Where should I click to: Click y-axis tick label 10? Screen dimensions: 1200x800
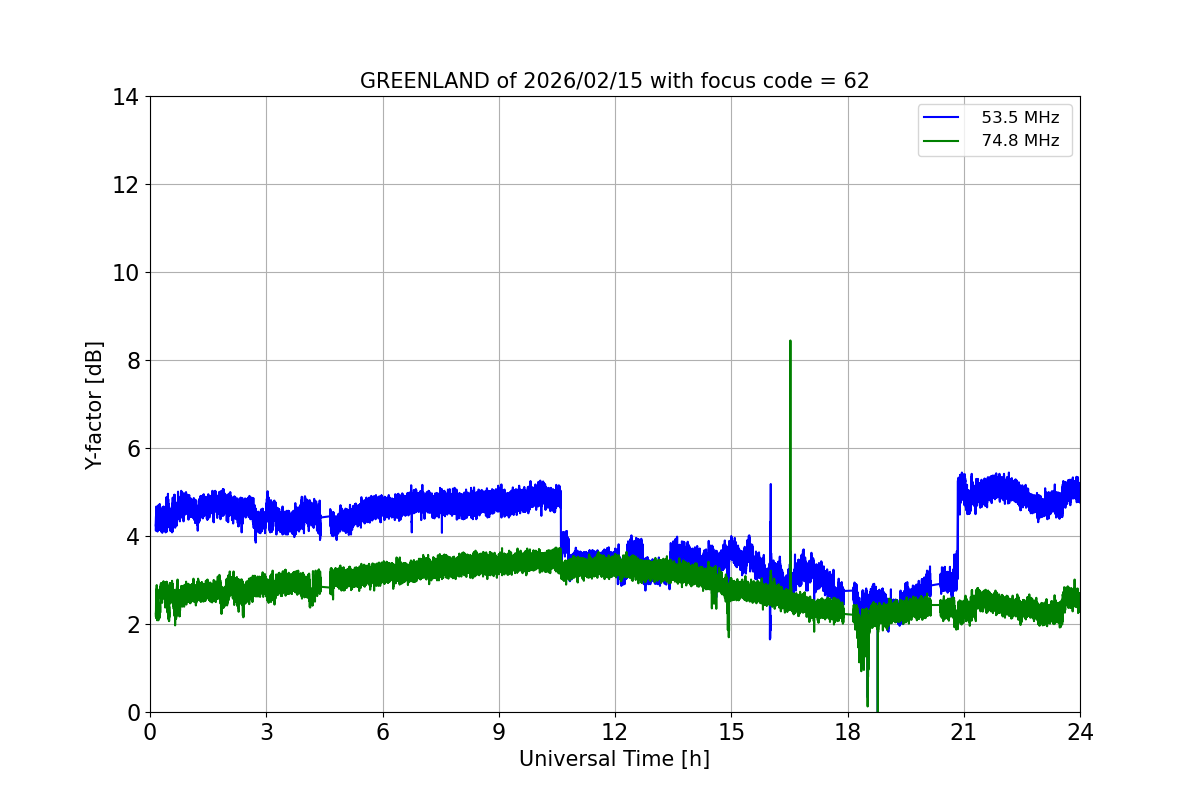(x=126, y=273)
